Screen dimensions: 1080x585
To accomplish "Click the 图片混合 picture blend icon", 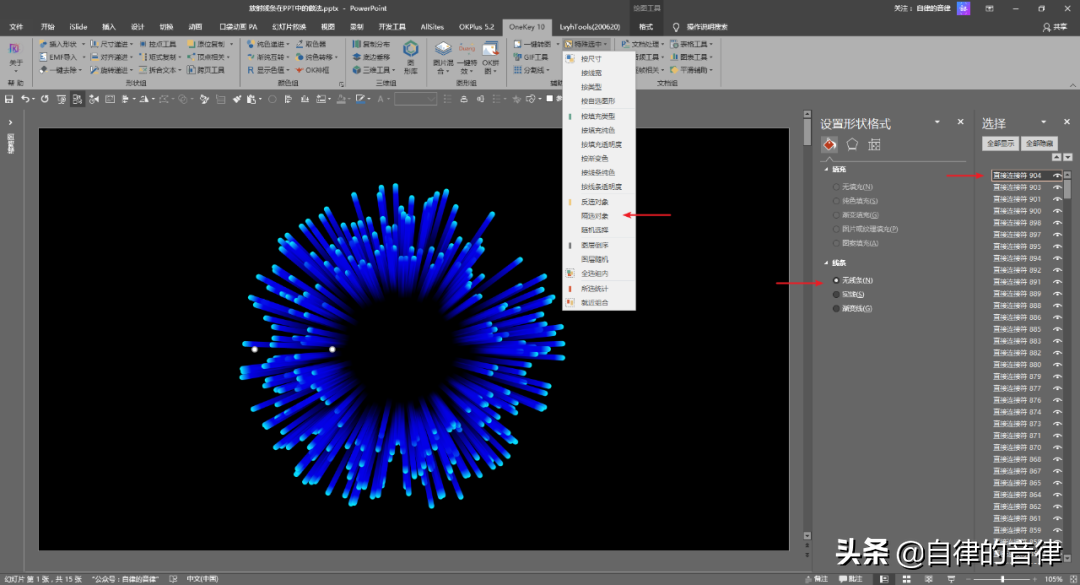I will click(443, 57).
